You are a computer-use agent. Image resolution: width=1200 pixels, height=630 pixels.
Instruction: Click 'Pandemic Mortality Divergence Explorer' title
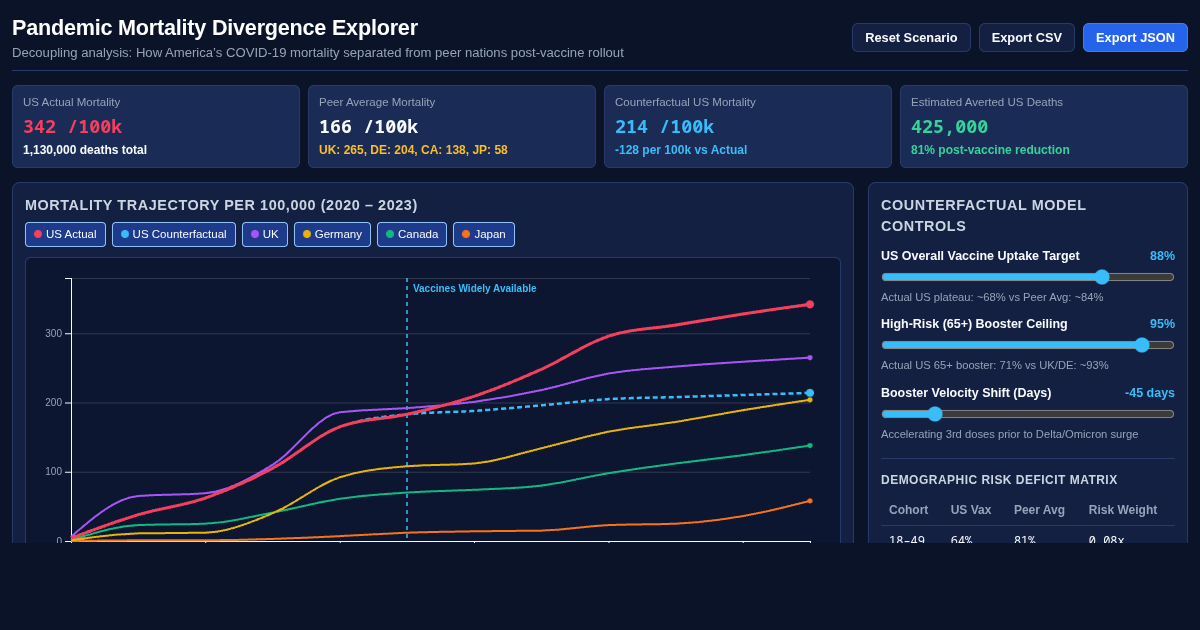tap(215, 28)
